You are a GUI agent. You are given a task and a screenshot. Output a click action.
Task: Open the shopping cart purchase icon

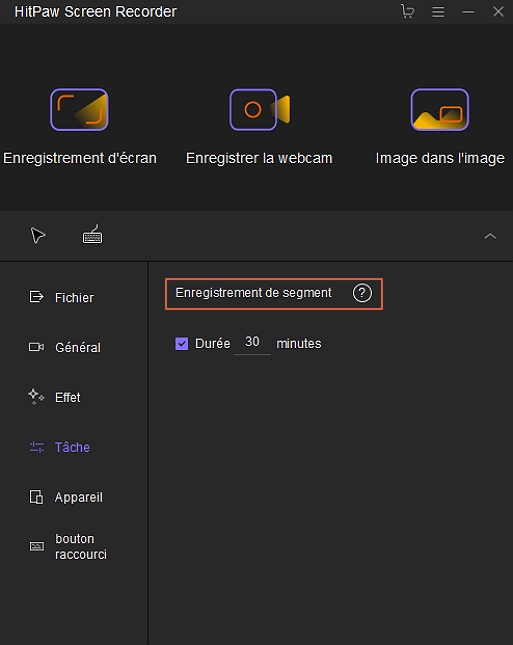coord(407,11)
